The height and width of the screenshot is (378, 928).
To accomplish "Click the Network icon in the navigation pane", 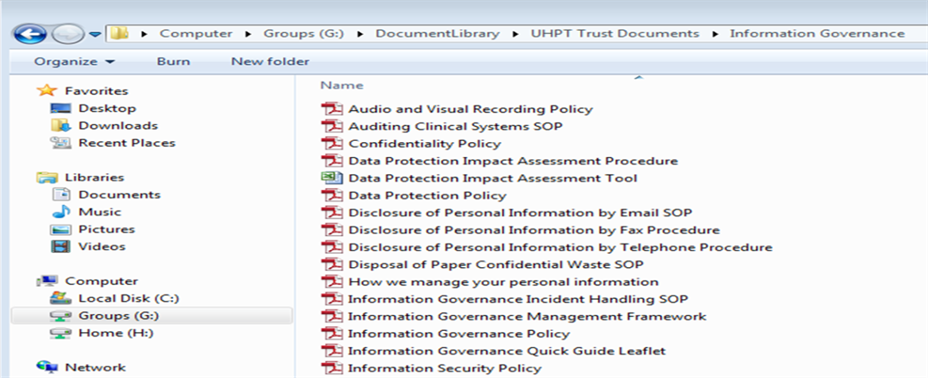I will [x=47, y=367].
